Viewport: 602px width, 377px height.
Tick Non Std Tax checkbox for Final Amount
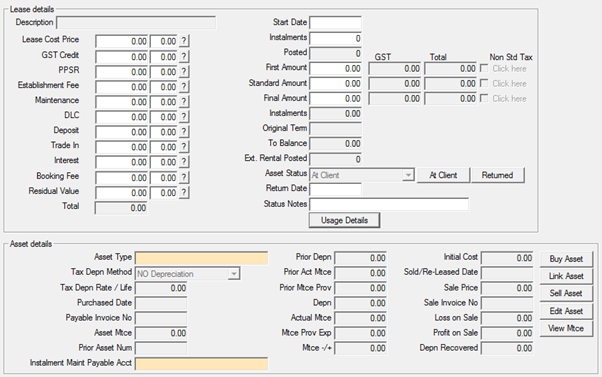point(484,98)
